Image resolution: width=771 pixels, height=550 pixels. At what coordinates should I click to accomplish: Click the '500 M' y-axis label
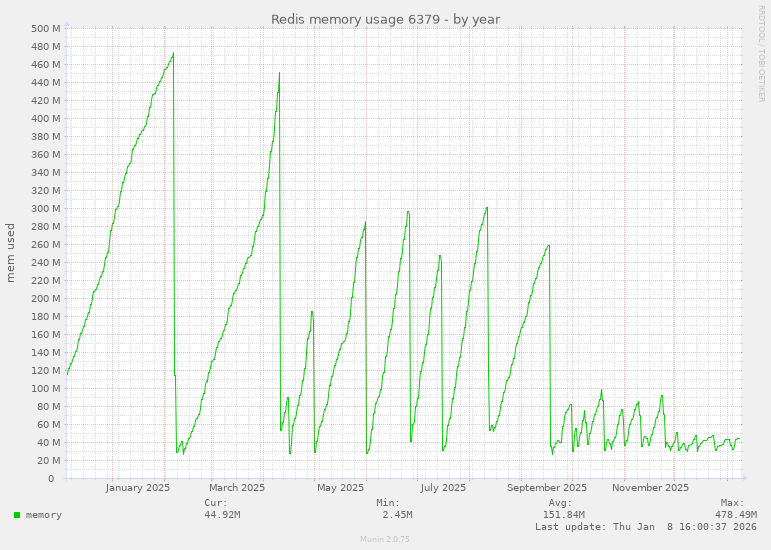coord(46,29)
